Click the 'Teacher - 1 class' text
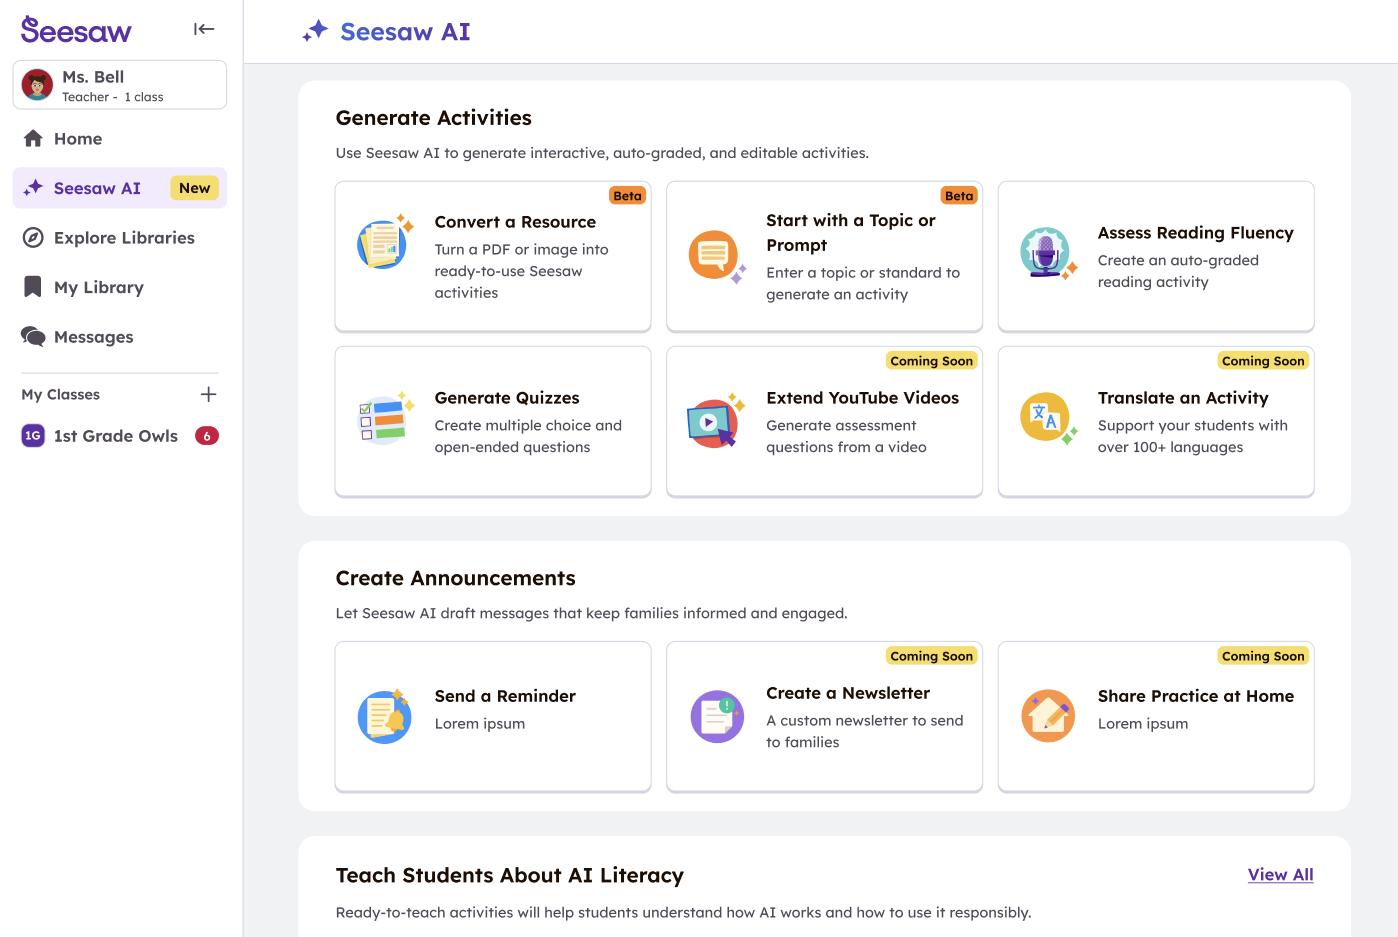Screen dimensions: 1398x937 113,97
